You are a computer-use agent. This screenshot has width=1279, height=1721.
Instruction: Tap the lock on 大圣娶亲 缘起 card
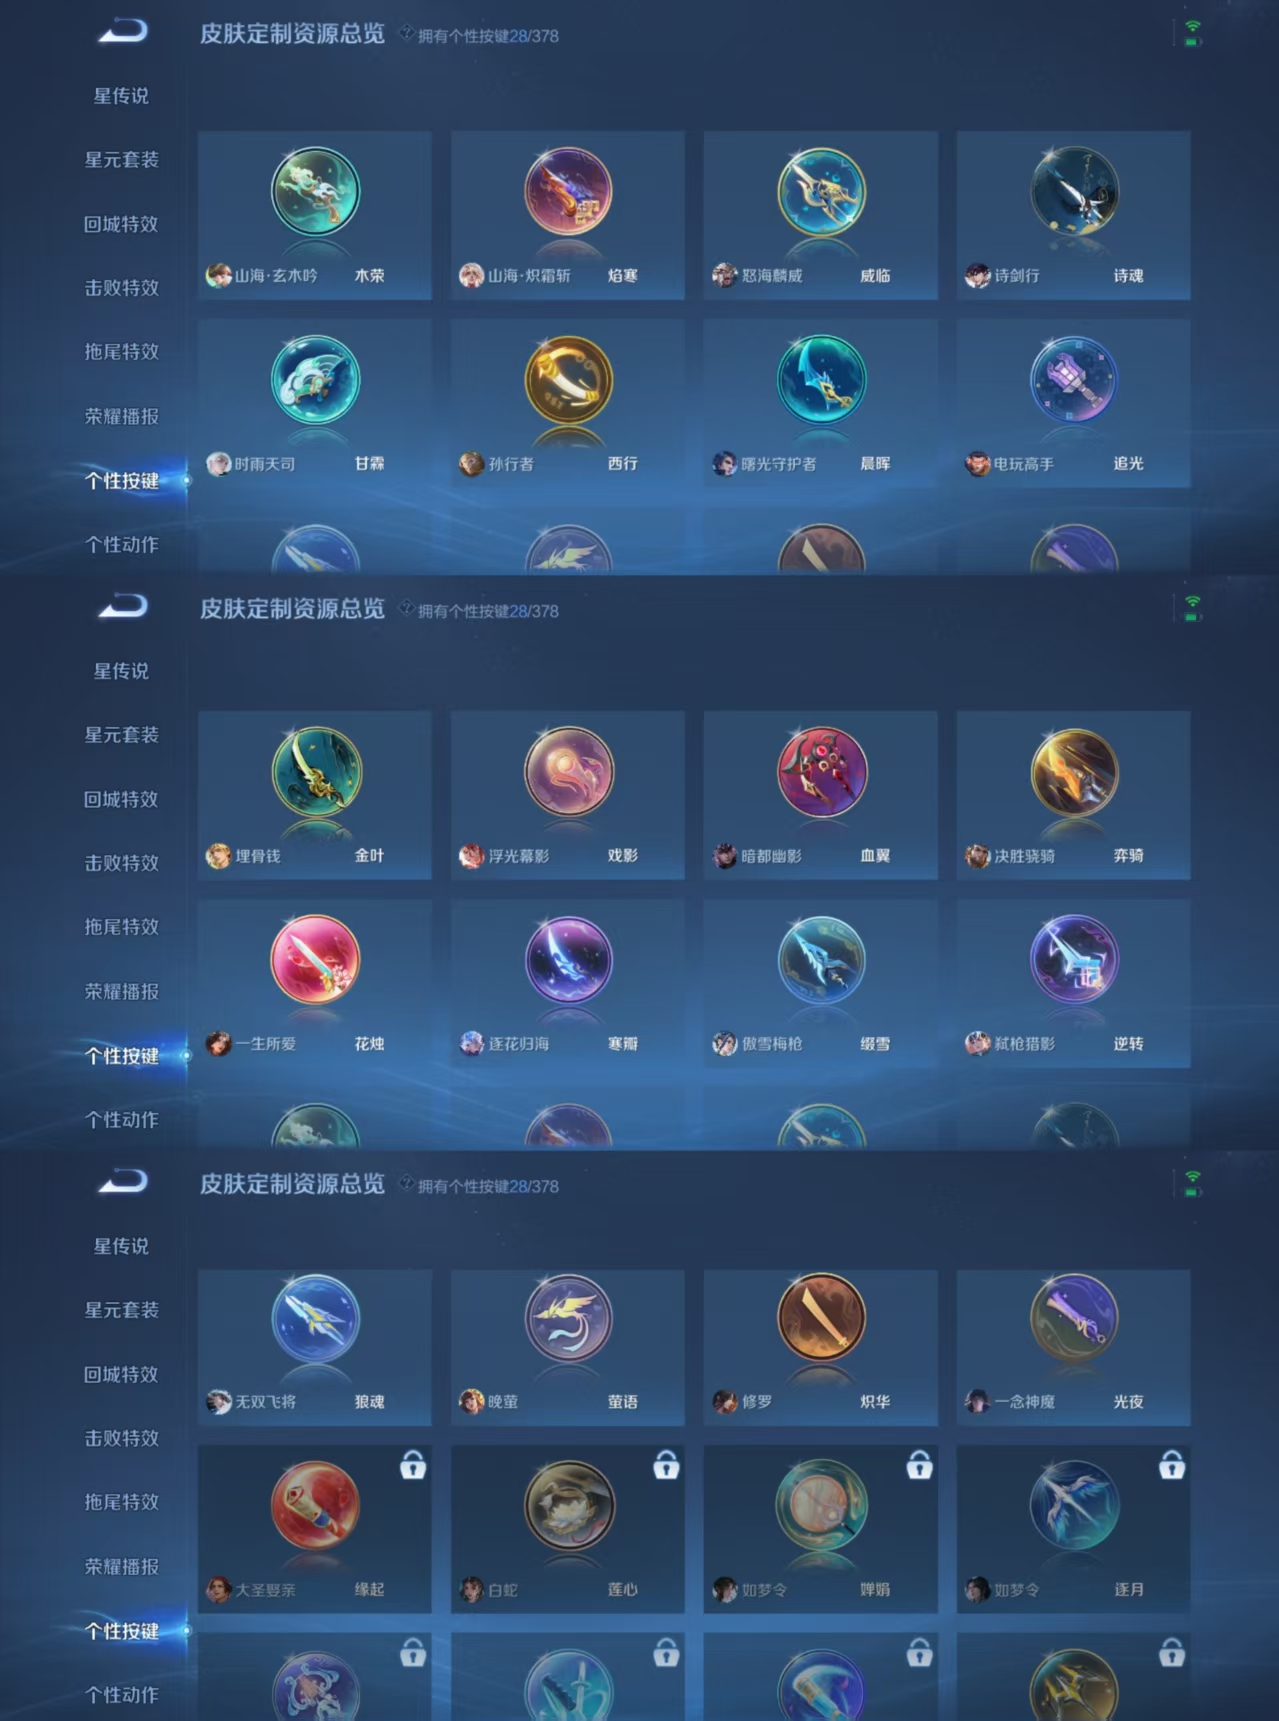pyautogui.click(x=413, y=1465)
